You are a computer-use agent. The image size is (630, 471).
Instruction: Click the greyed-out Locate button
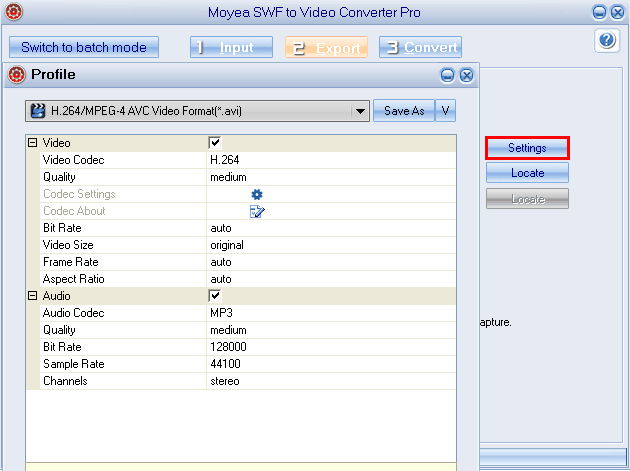527,199
